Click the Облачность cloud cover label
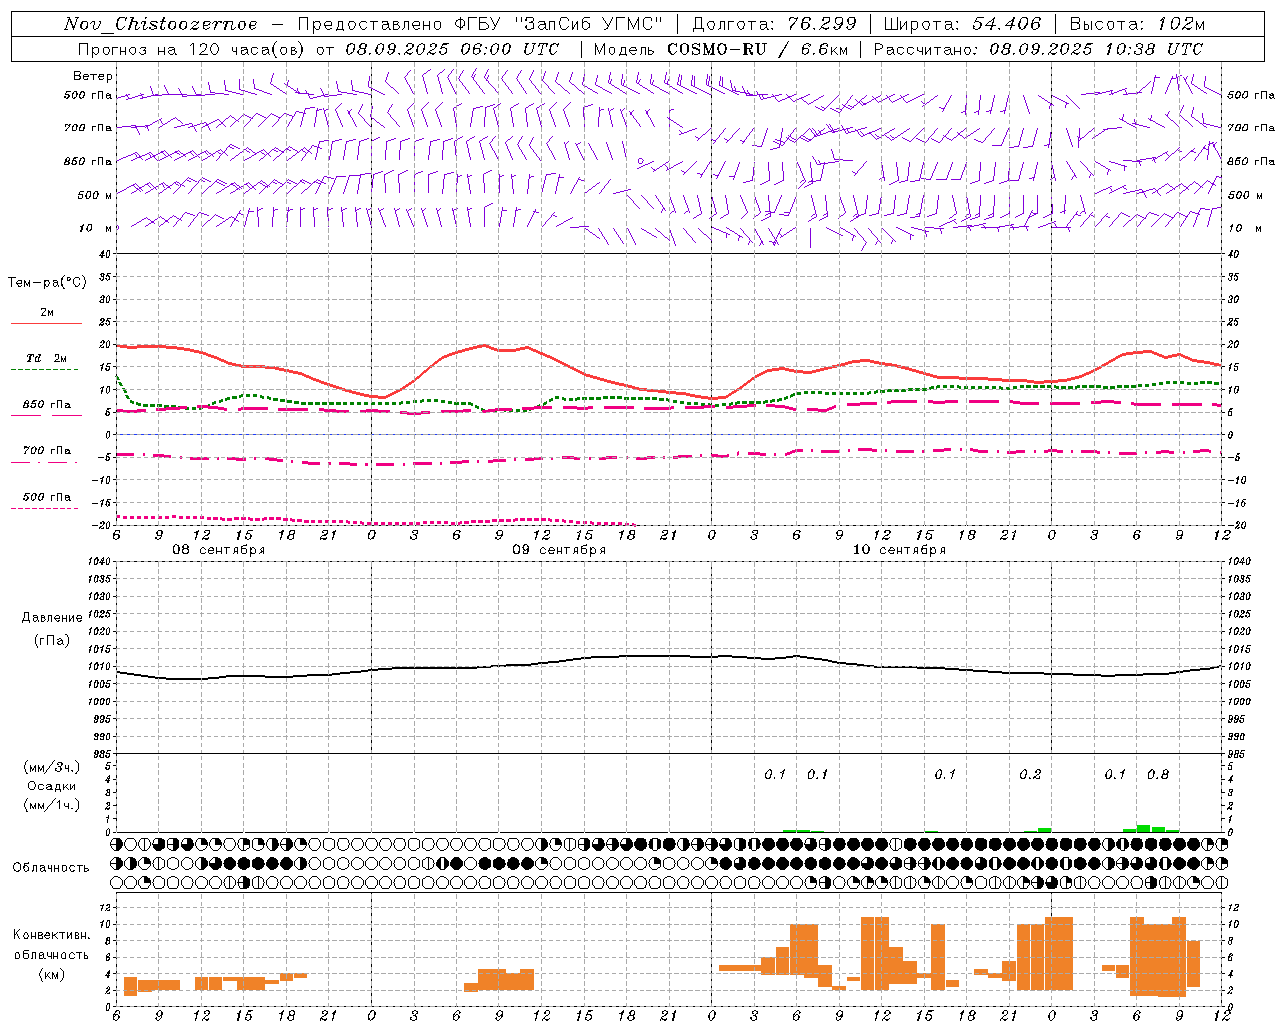This screenshot has height=1024, width=1280. [x=50, y=868]
